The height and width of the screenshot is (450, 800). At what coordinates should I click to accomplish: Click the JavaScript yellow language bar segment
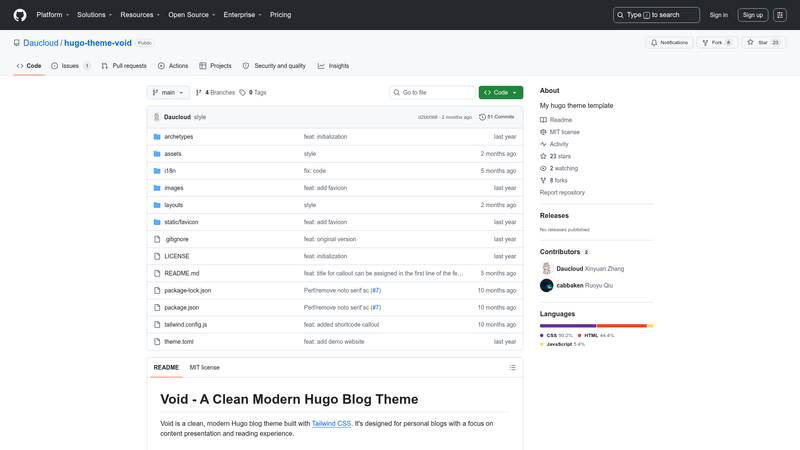point(651,326)
